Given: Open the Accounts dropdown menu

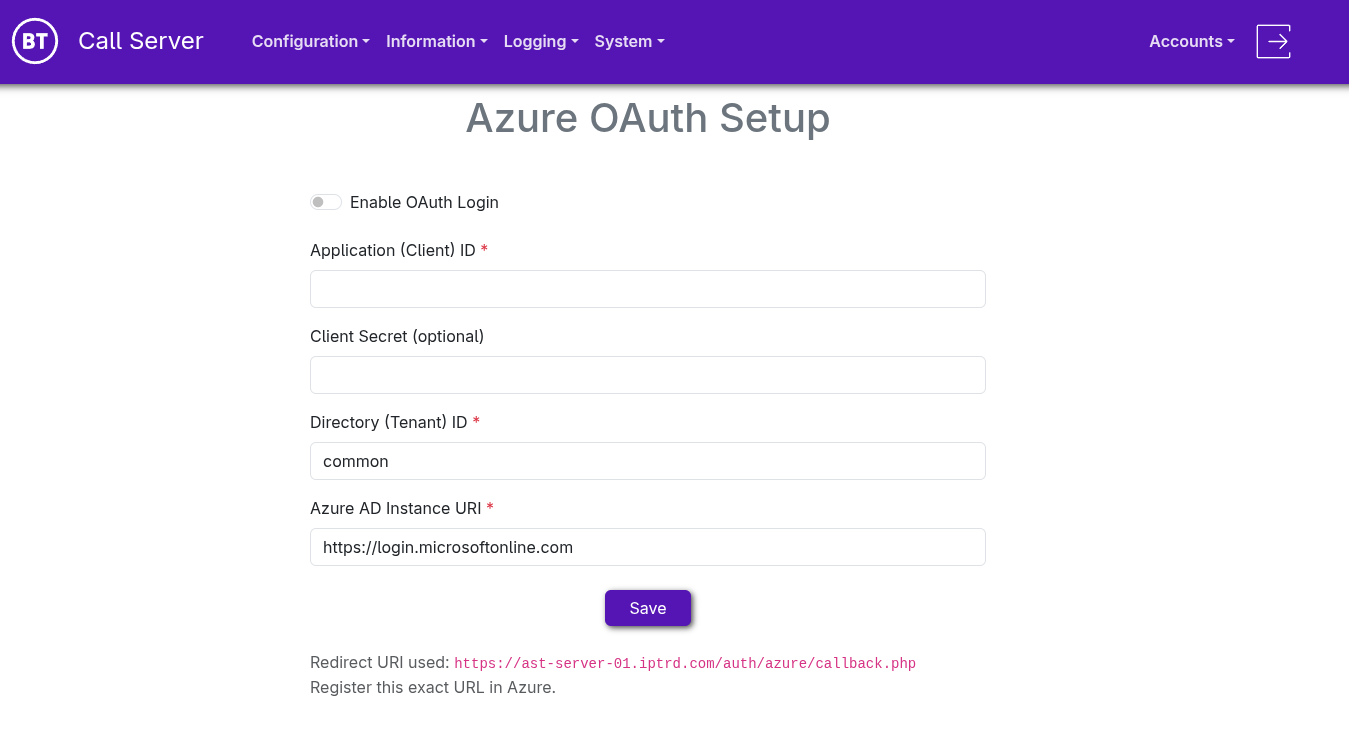Looking at the screenshot, I should coord(1192,41).
